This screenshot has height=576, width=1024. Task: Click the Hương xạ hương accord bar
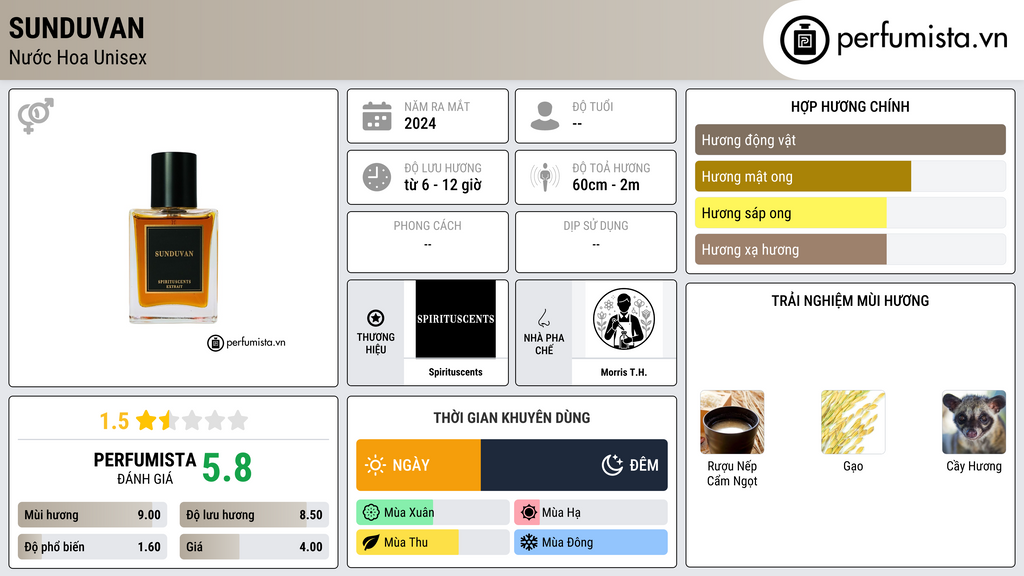coord(850,249)
